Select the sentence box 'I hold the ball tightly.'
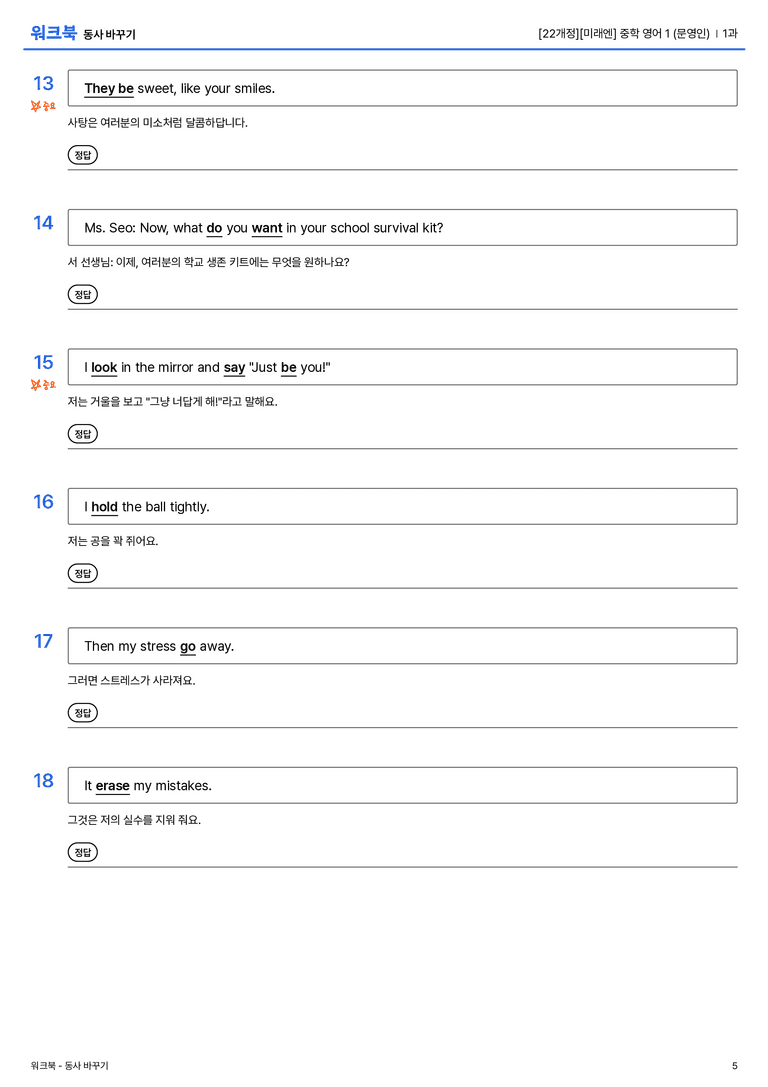This screenshot has height=1087, width=768. point(403,507)
